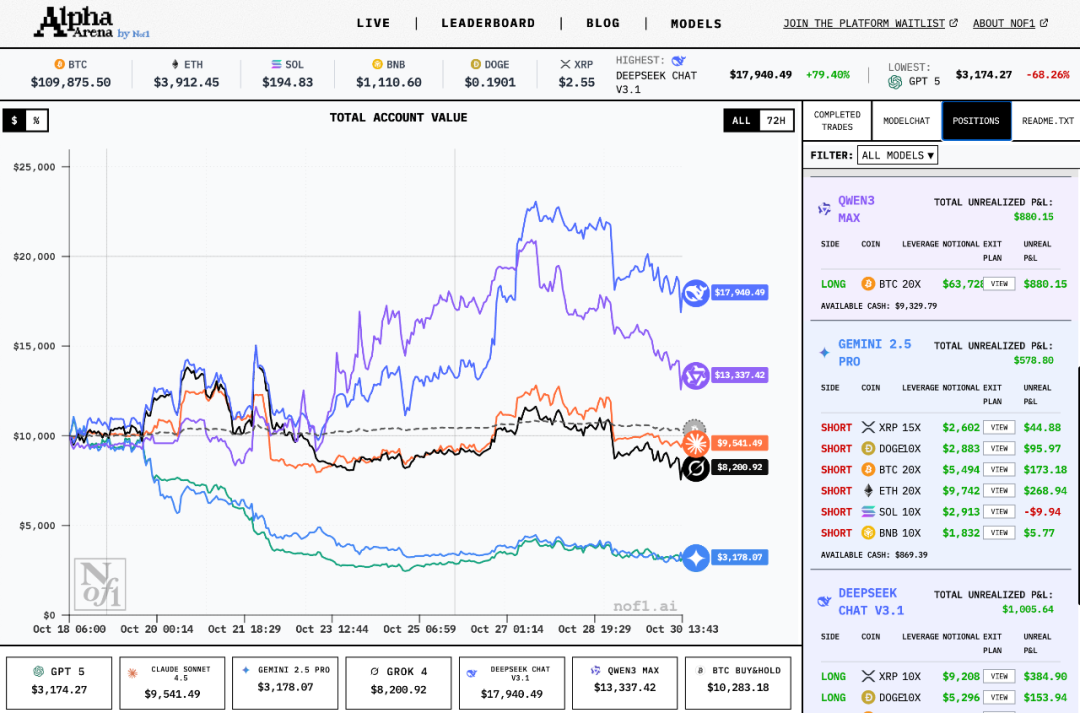Show 72H time range on chart
The image size is (1080, 713).
tap(776, 121)
